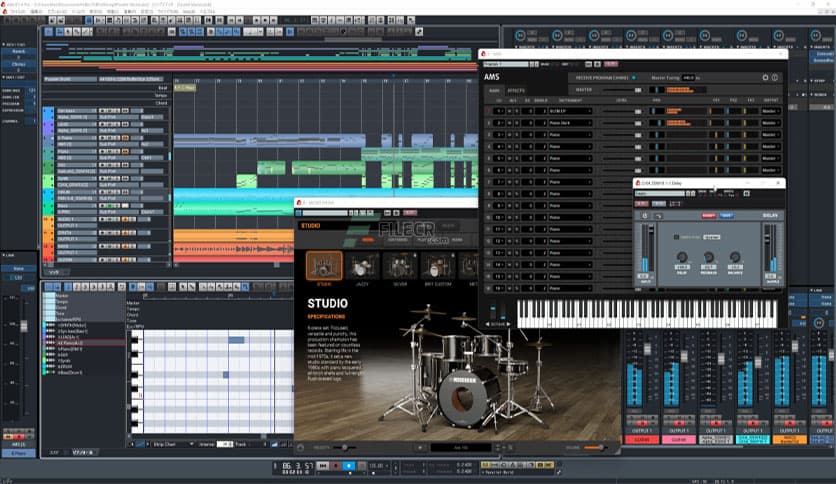Toggle the Tempo Sync checkbox in Delay
The width and height of the screenshot is (836, 484).
tap(676, 237)
